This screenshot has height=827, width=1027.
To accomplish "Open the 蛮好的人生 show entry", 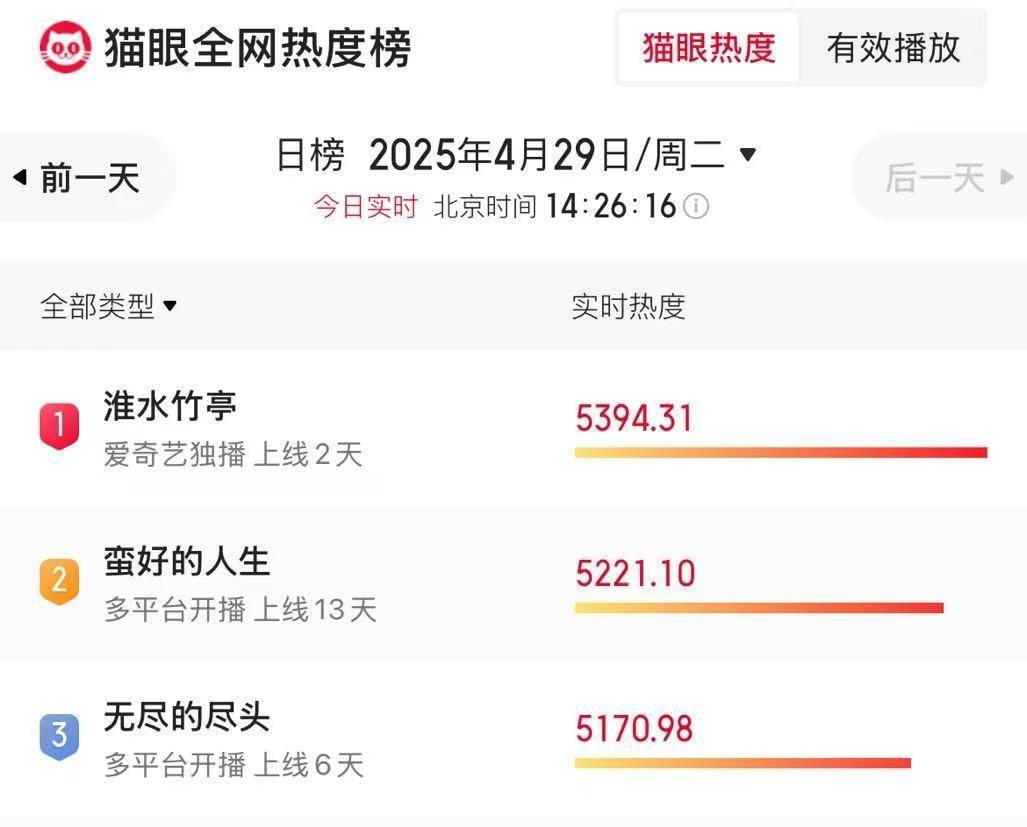I will tap(514, 582).
